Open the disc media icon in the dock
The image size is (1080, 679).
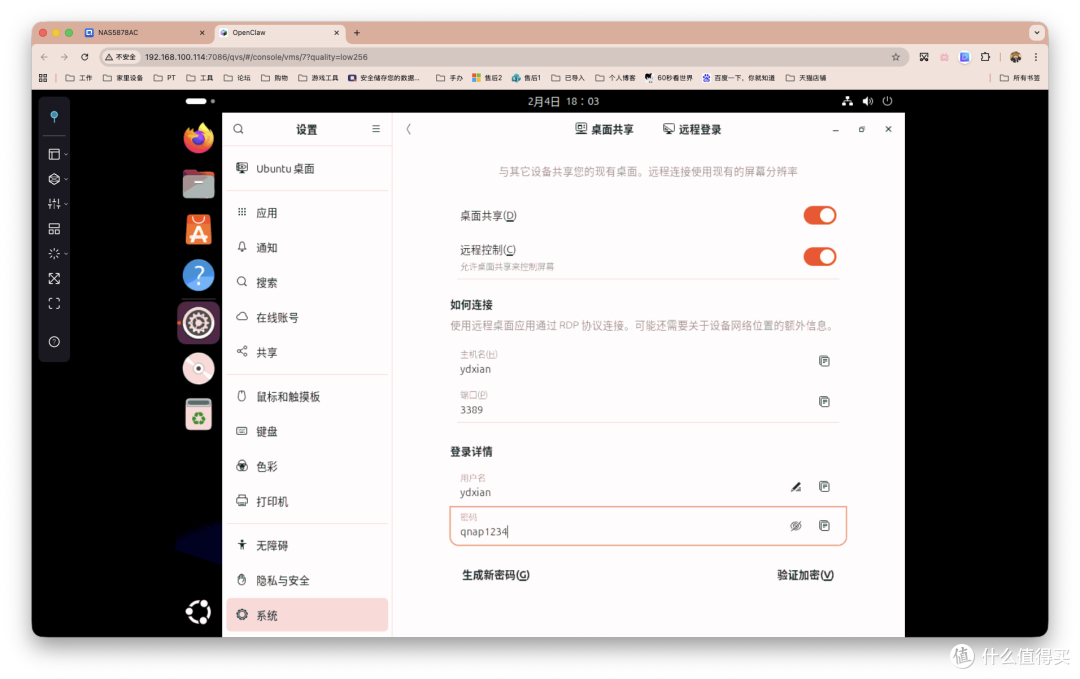click(x=198, y=368)
